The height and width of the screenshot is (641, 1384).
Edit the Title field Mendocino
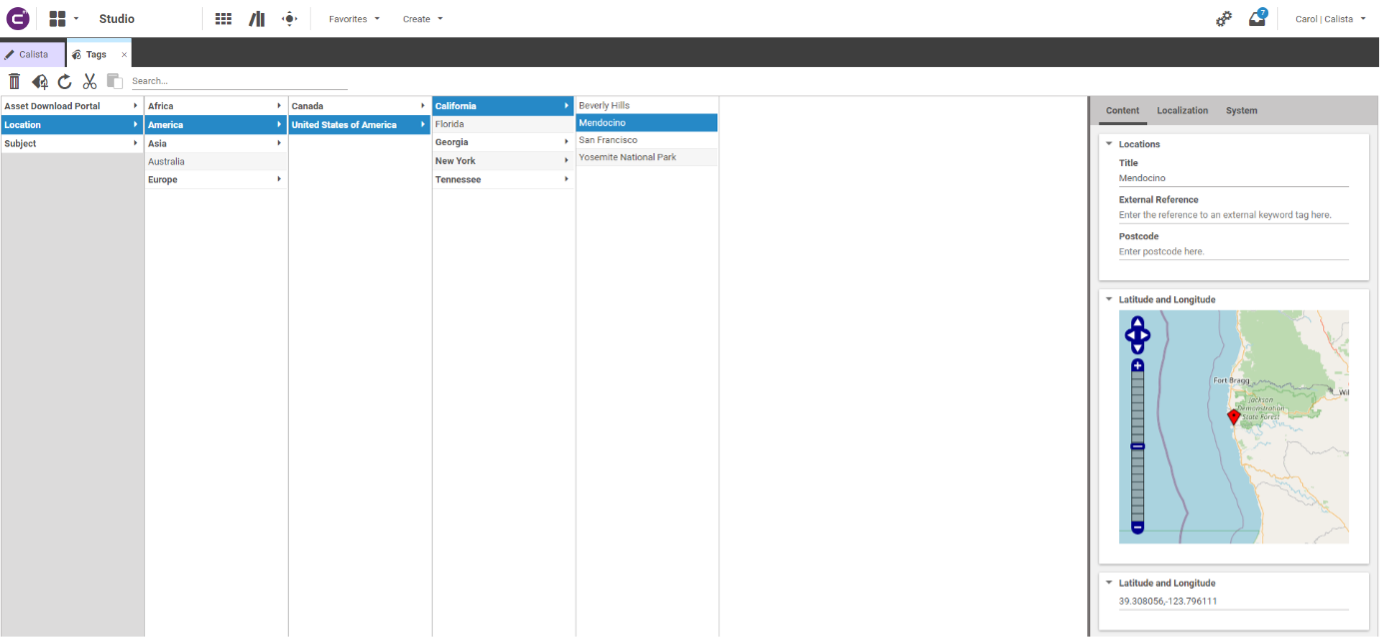[1233, 178]
